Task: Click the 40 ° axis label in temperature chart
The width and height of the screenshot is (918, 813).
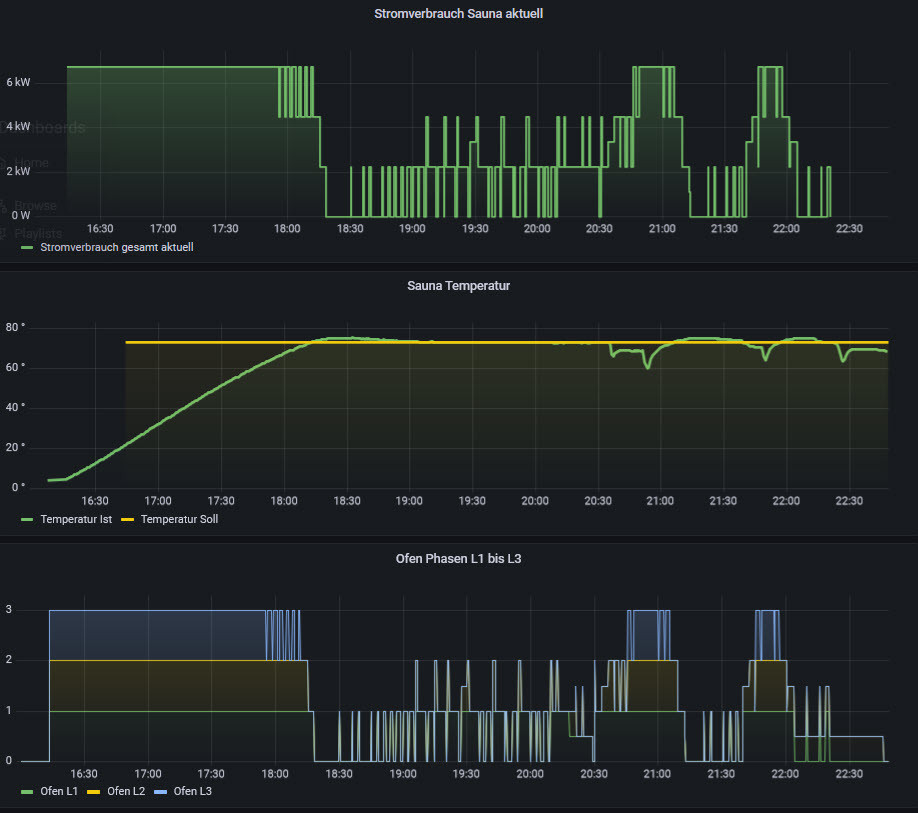Action: [x=15, y=407]
